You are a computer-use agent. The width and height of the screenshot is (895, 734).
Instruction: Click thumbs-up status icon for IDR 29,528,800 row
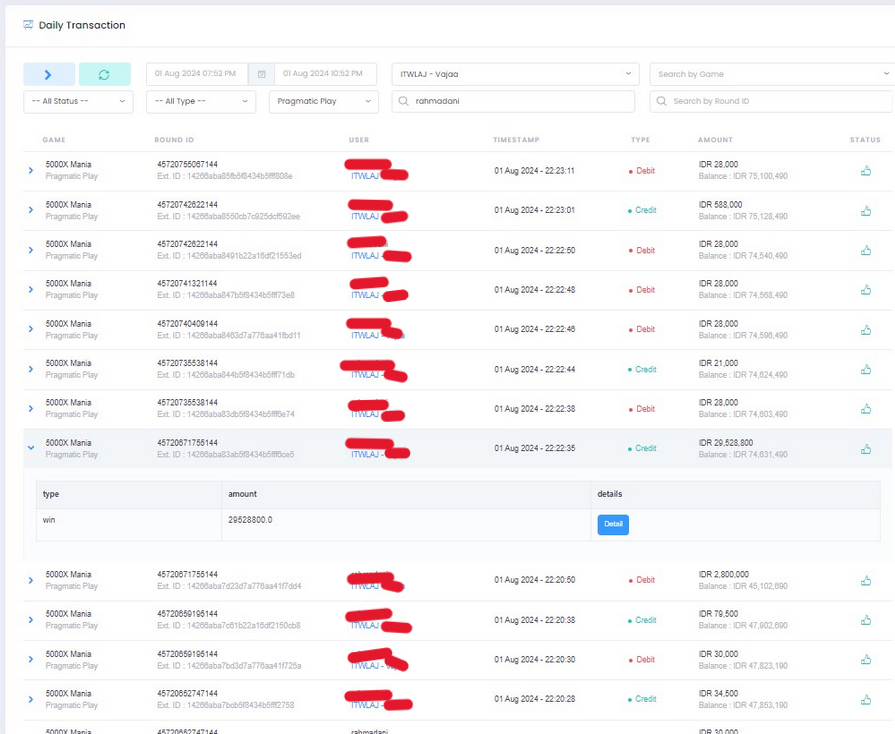(865, 449)
